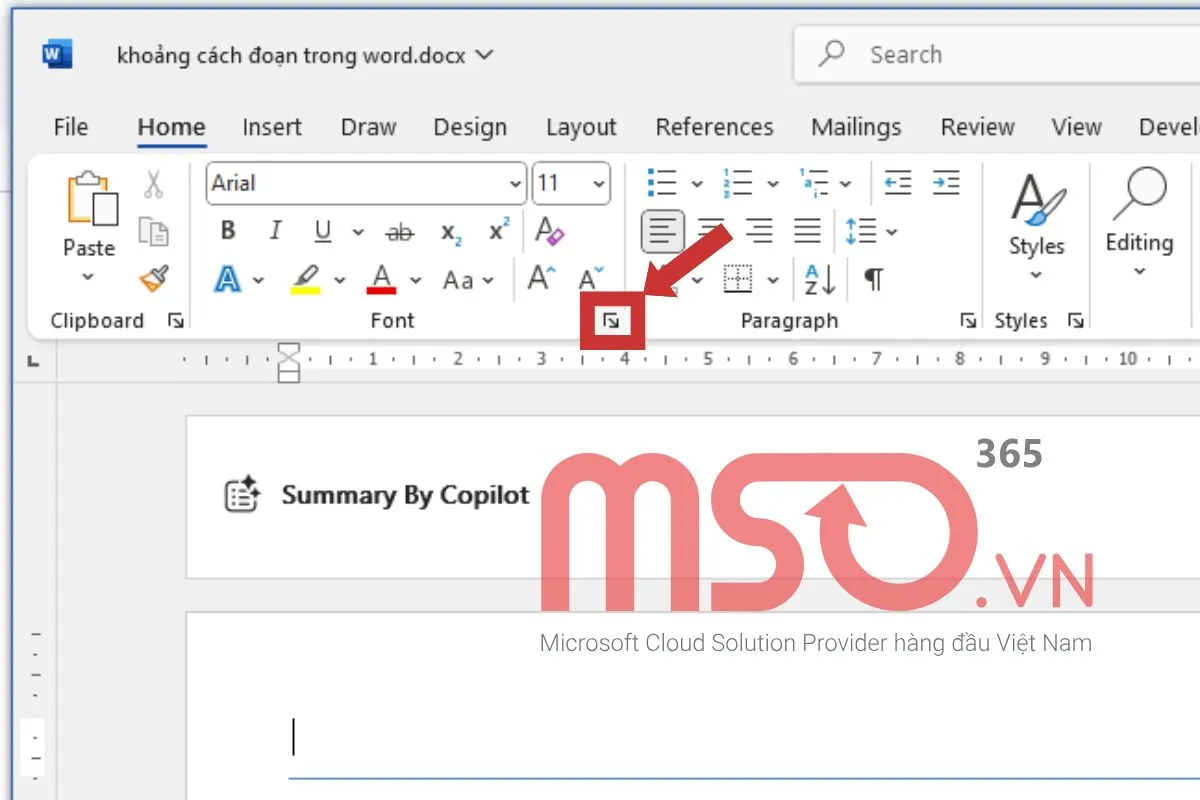Open the Editing menu button
The width and height of the screenshot is (1200, 800).
pyautogui.click(x=1138, y=225)
